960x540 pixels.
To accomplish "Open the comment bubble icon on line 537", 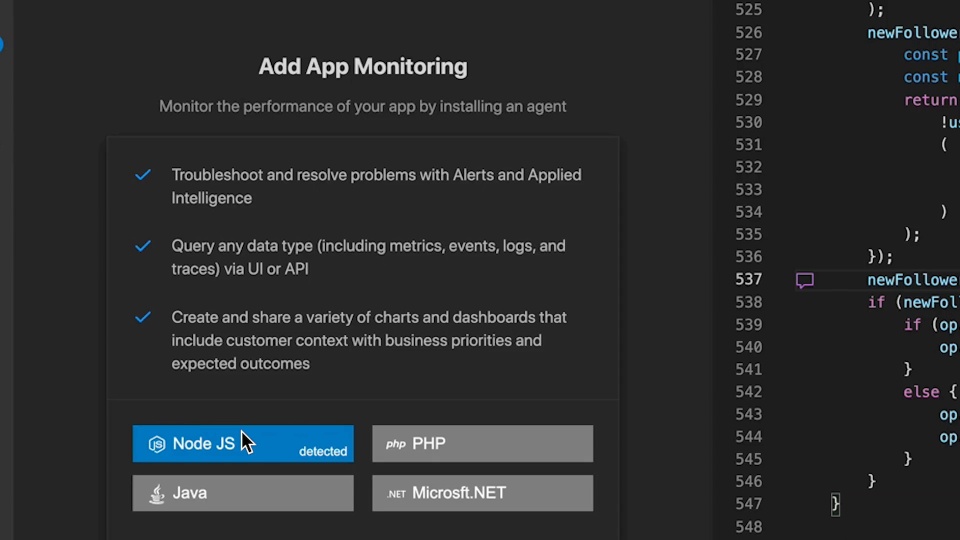I will [x=804, y=280].
